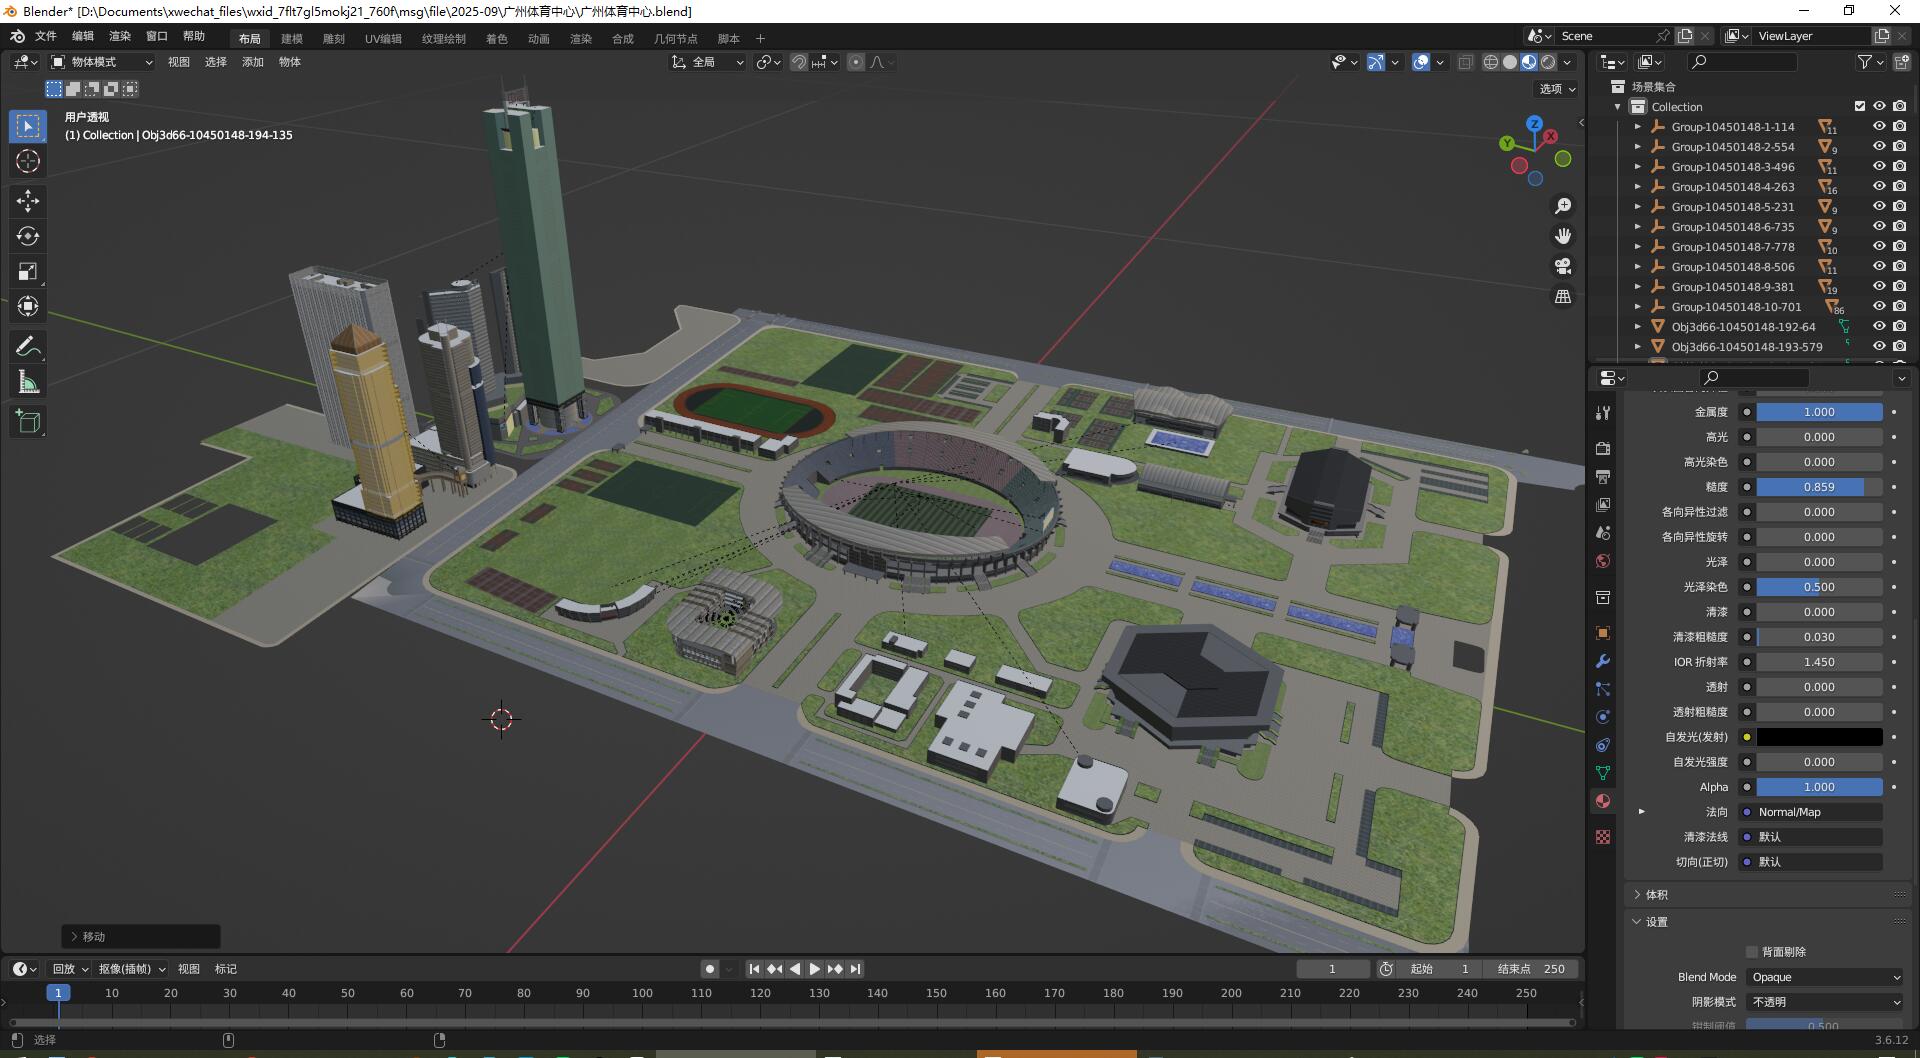
Task: Click the Add Cube tool
Action: (x=28, y=422)
